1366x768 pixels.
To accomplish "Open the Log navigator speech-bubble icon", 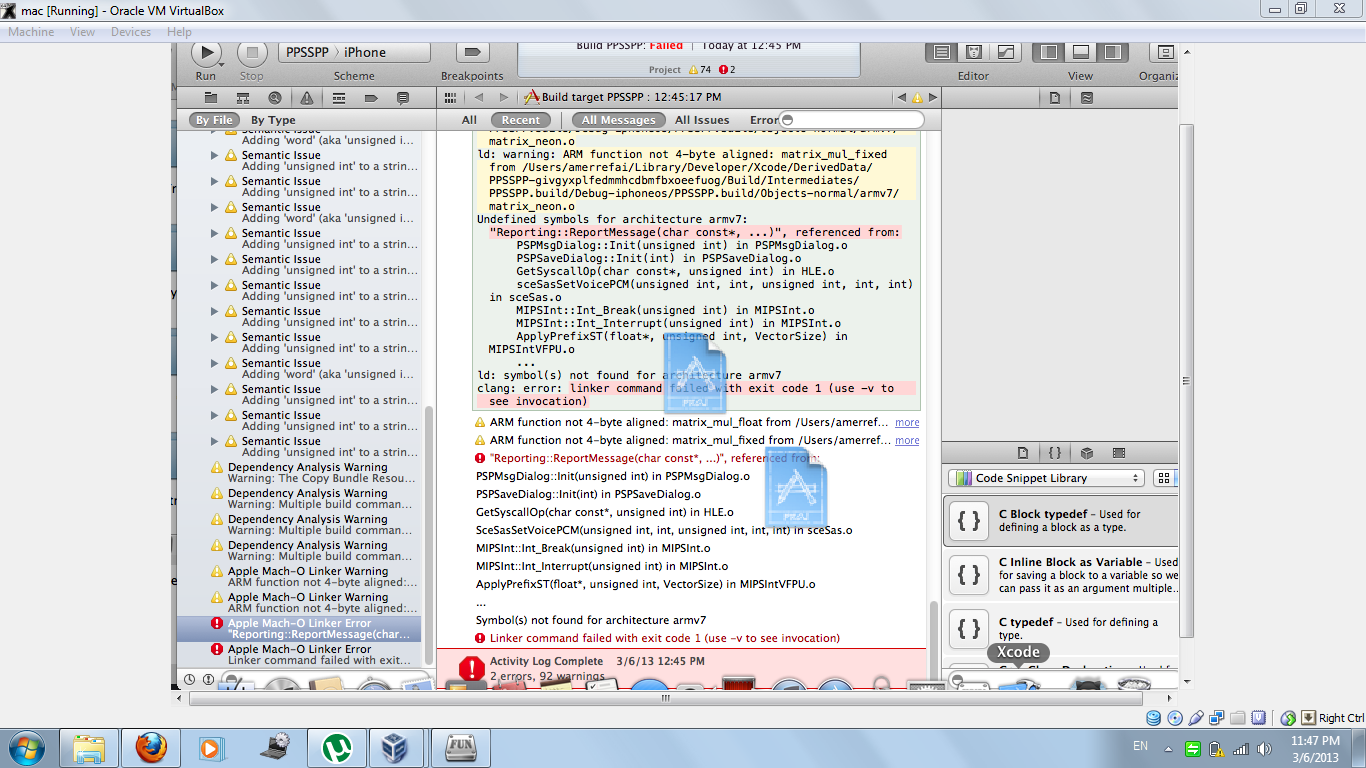I will 403,98.
